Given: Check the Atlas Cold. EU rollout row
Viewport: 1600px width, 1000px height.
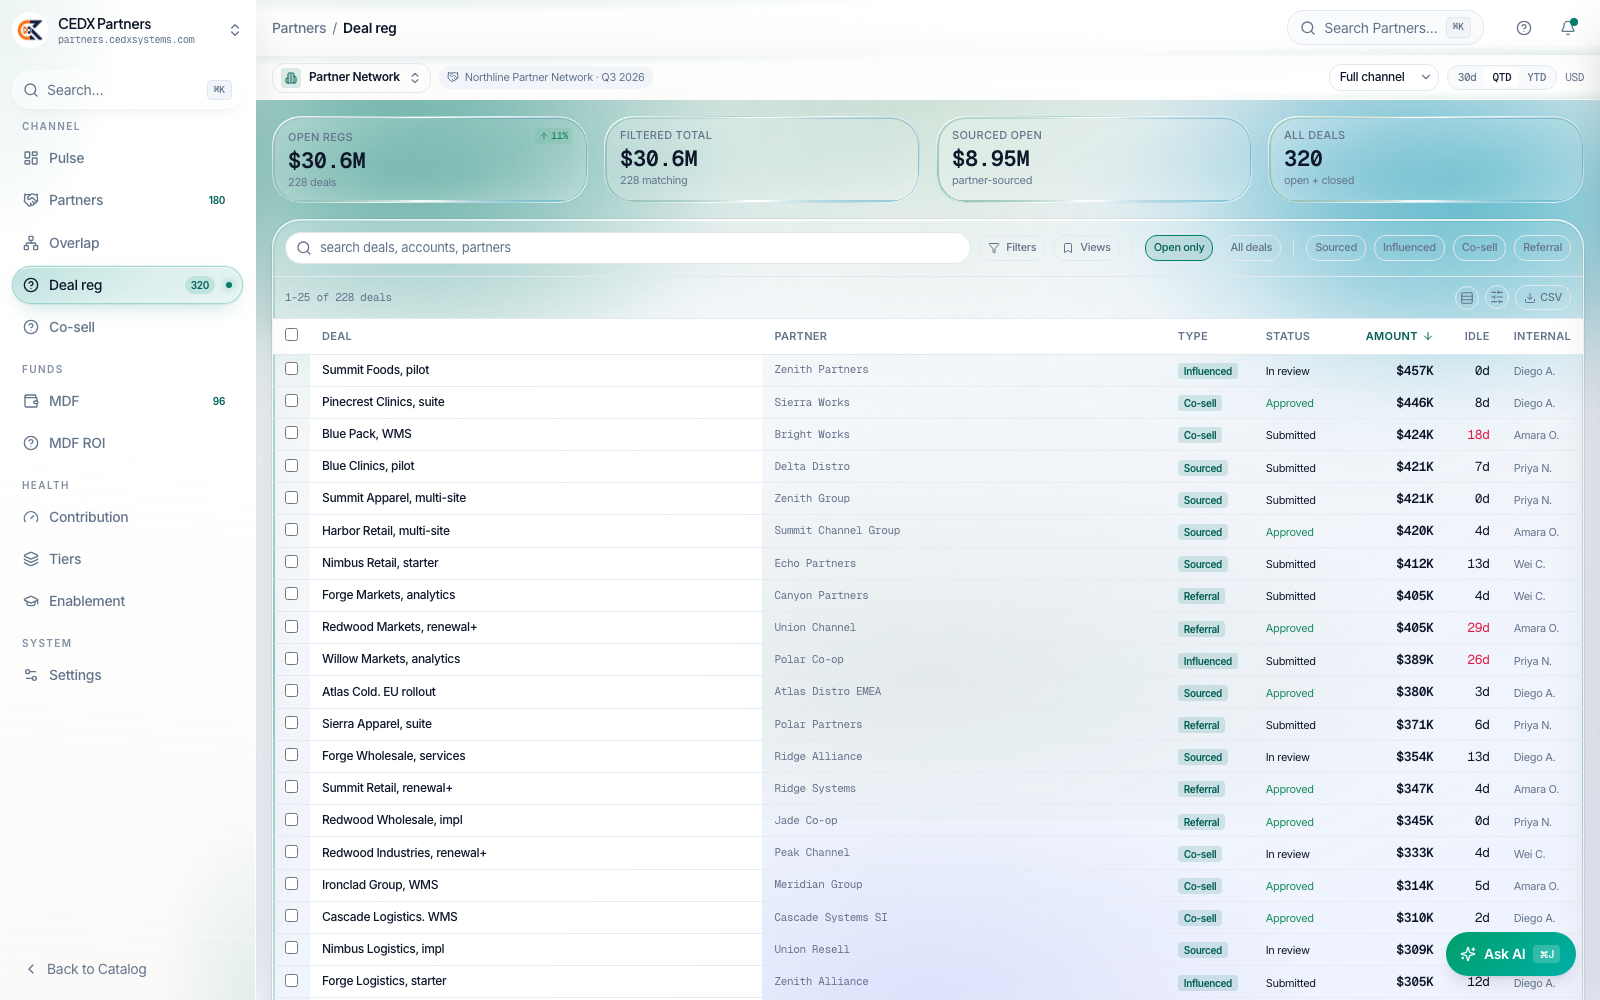Looking at the screenshot, I should click(291, 691).
